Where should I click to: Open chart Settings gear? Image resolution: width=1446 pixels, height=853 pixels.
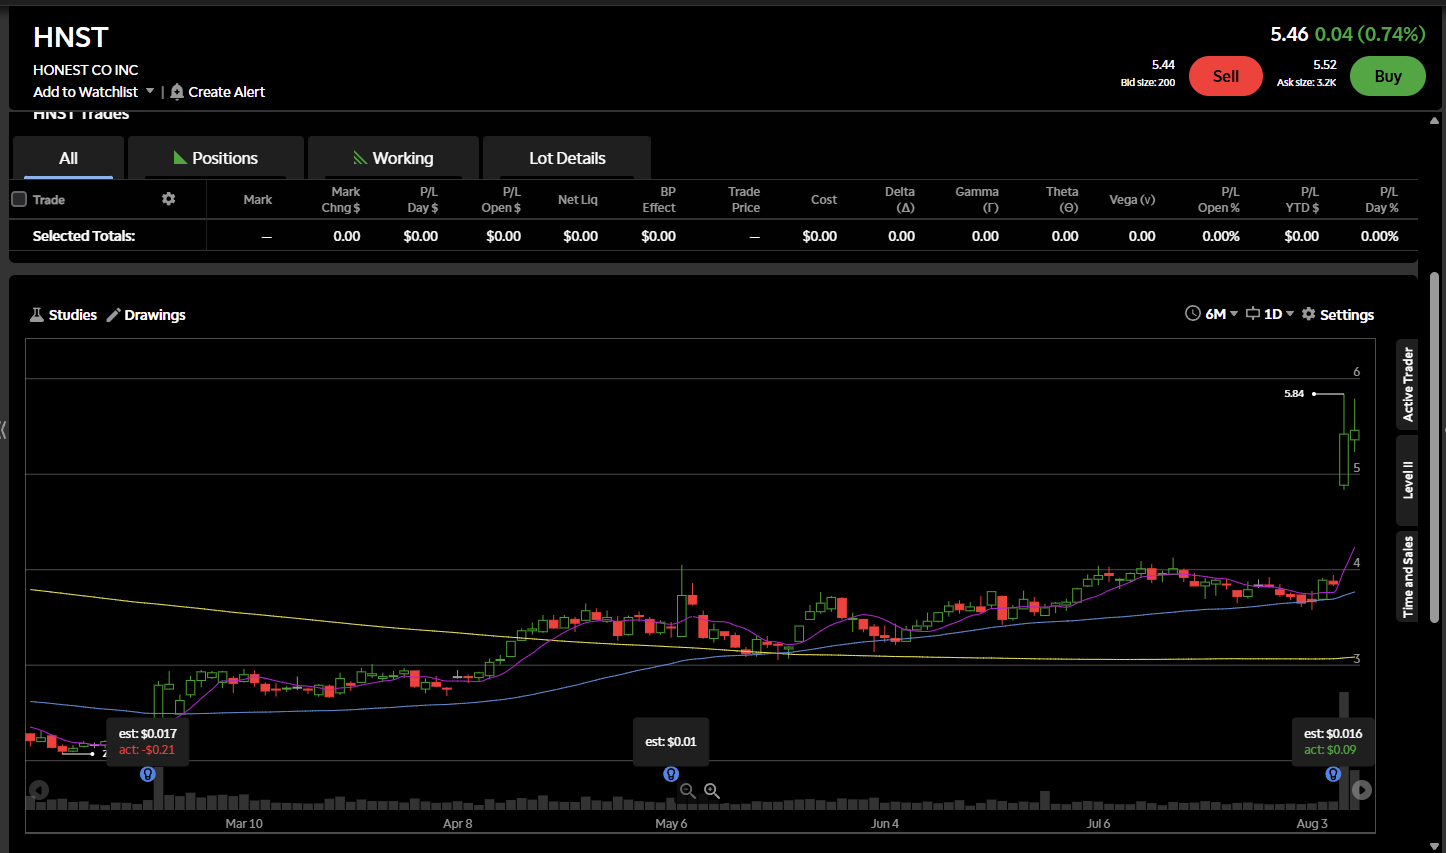tap(1338, 314)
